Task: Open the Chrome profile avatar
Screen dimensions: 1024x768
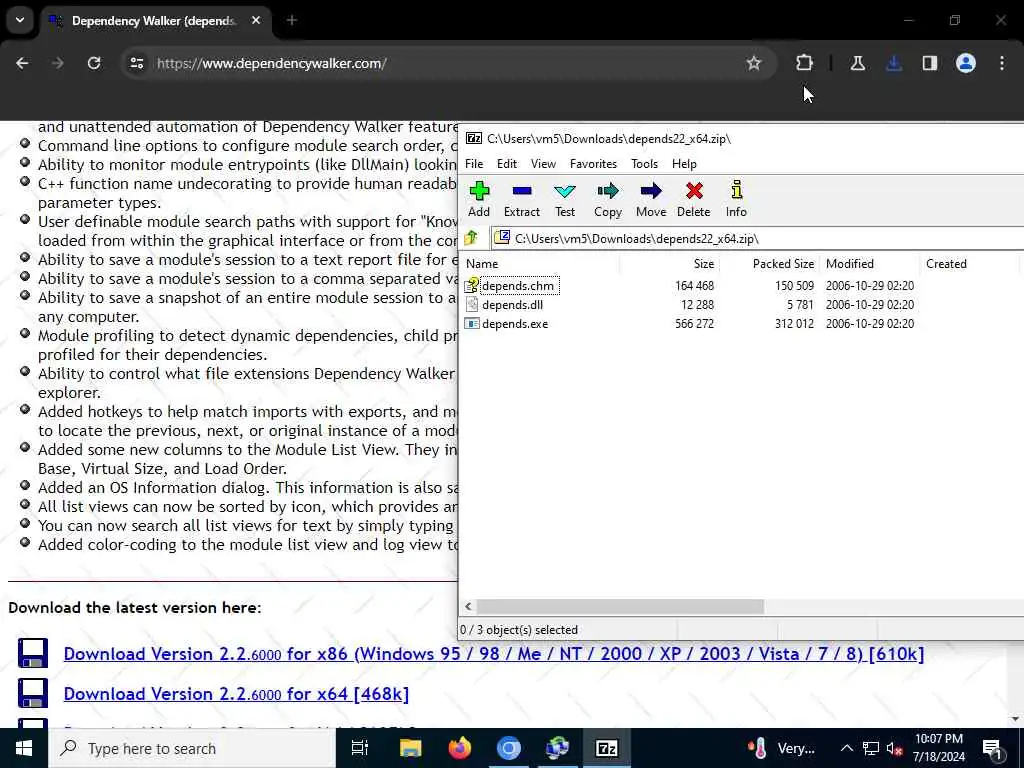Action: [965, 63]
